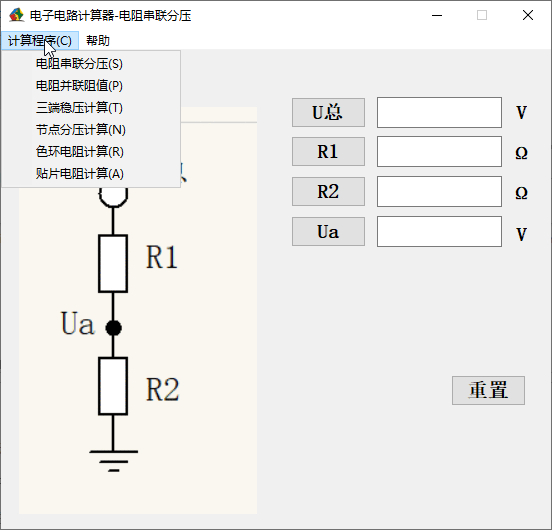The height and width of the screenshot is (530, 552).
Task: Focus the Ua voltage input field
Action: pos(439,232)
